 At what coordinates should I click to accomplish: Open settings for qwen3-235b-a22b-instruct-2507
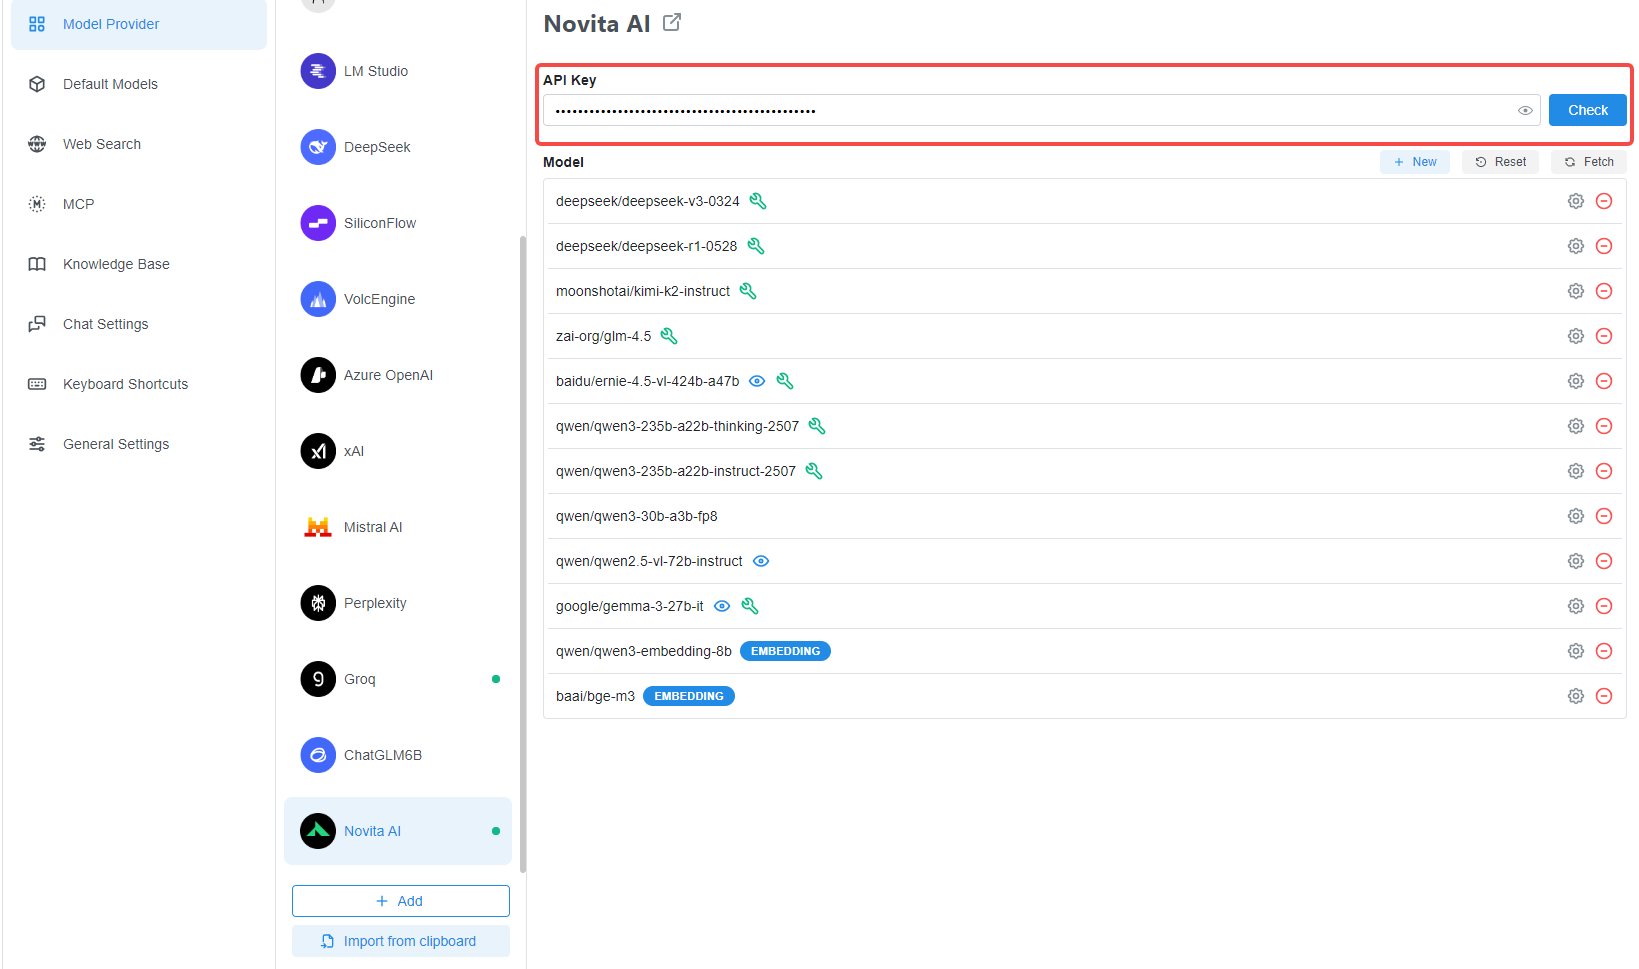(1575, 471)
